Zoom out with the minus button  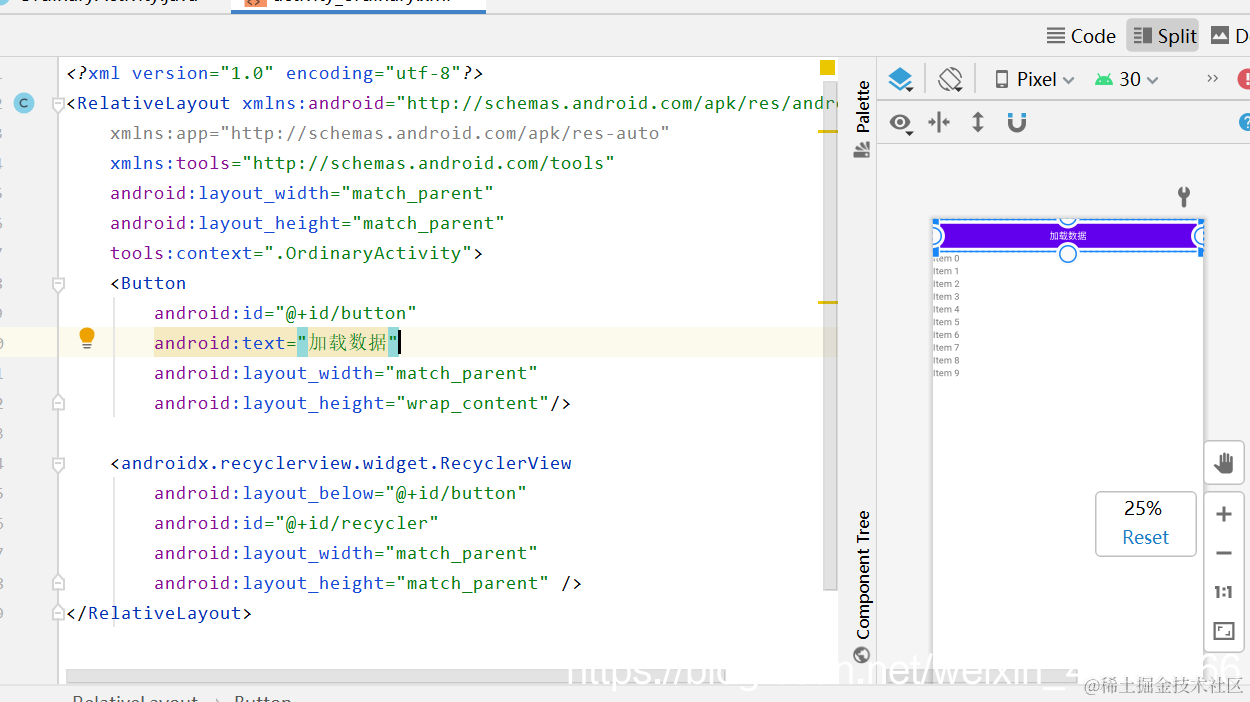click(x=1224, y=553)
